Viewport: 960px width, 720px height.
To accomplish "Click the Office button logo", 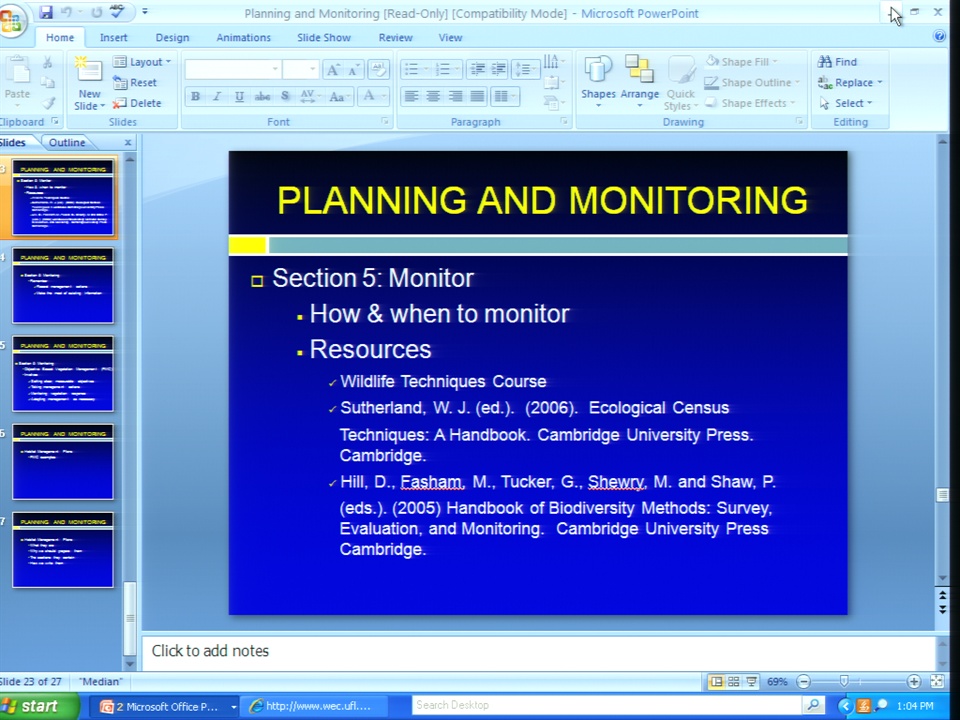I will click(11, 20).
